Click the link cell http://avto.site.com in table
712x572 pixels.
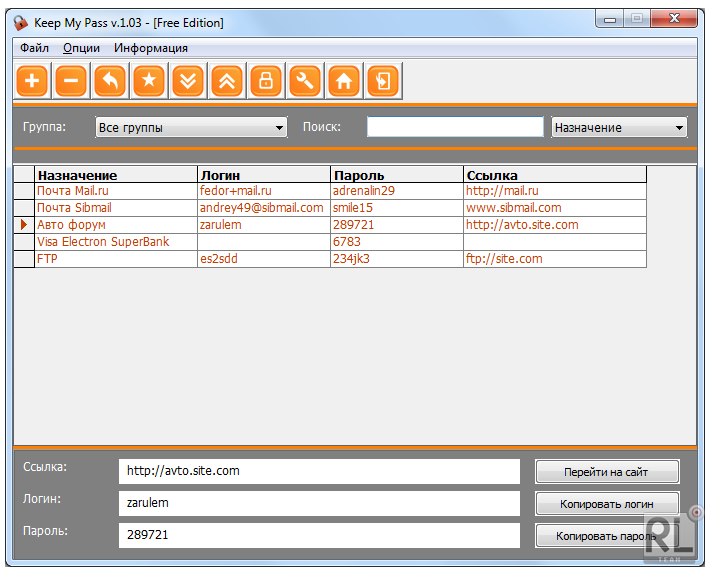point(555,225)
